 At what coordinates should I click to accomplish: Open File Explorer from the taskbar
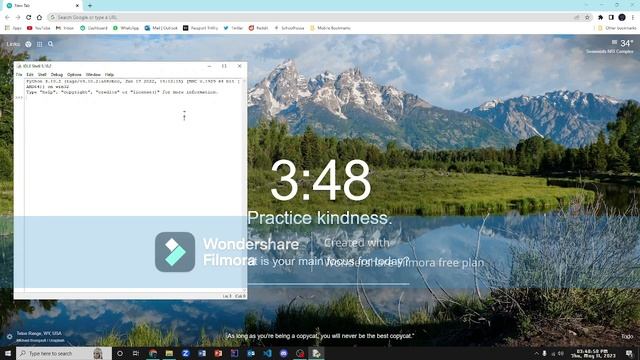click(x=169, y=353)
